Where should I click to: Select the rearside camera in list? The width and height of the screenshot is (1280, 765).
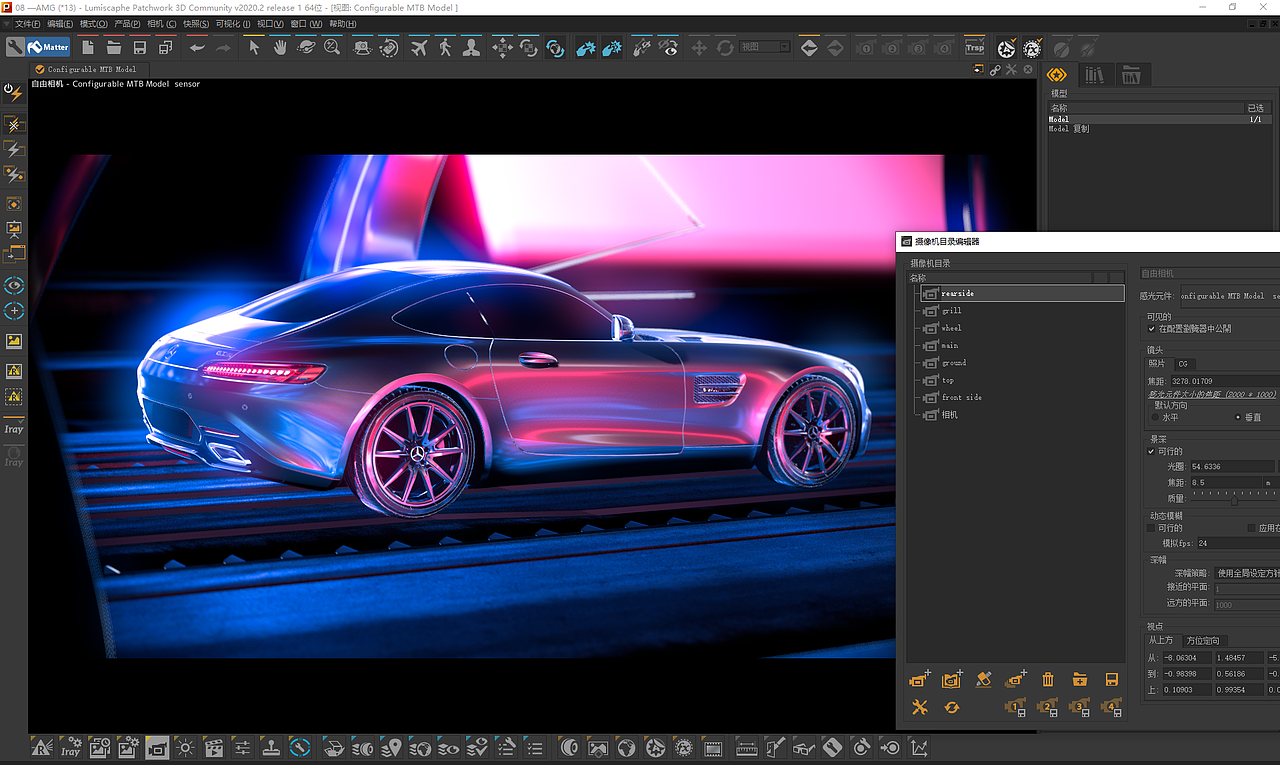coord(1022,294)
